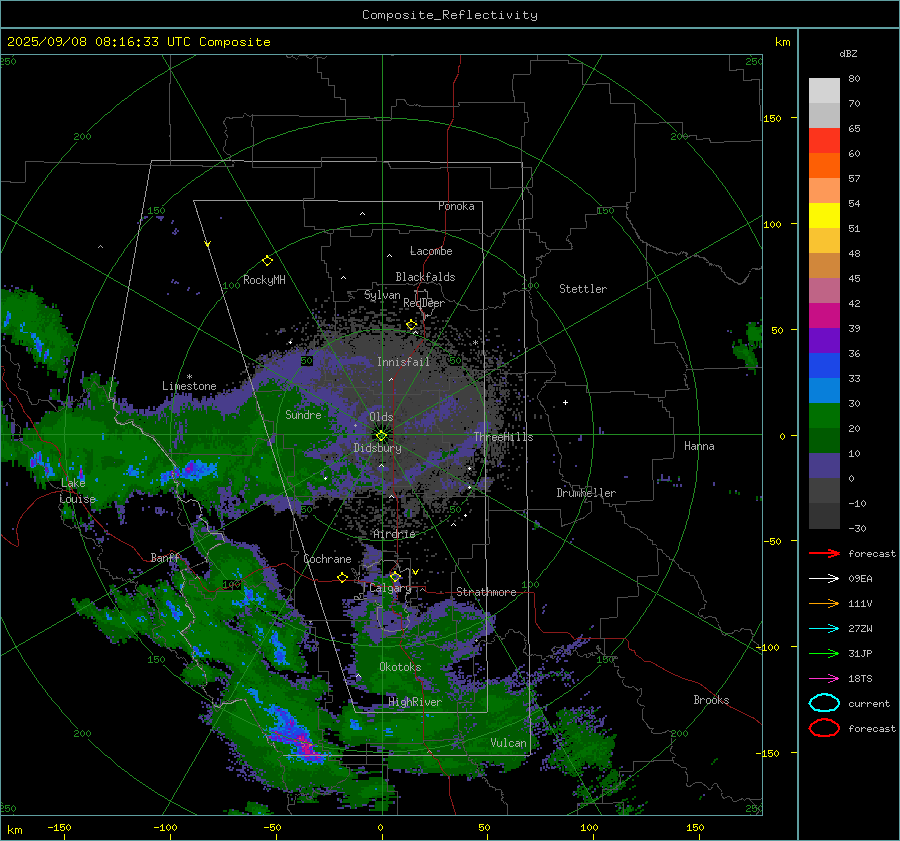Click the orange 111V arrow icon
This screenshot has height=841, width=900.
coord(824,603)
